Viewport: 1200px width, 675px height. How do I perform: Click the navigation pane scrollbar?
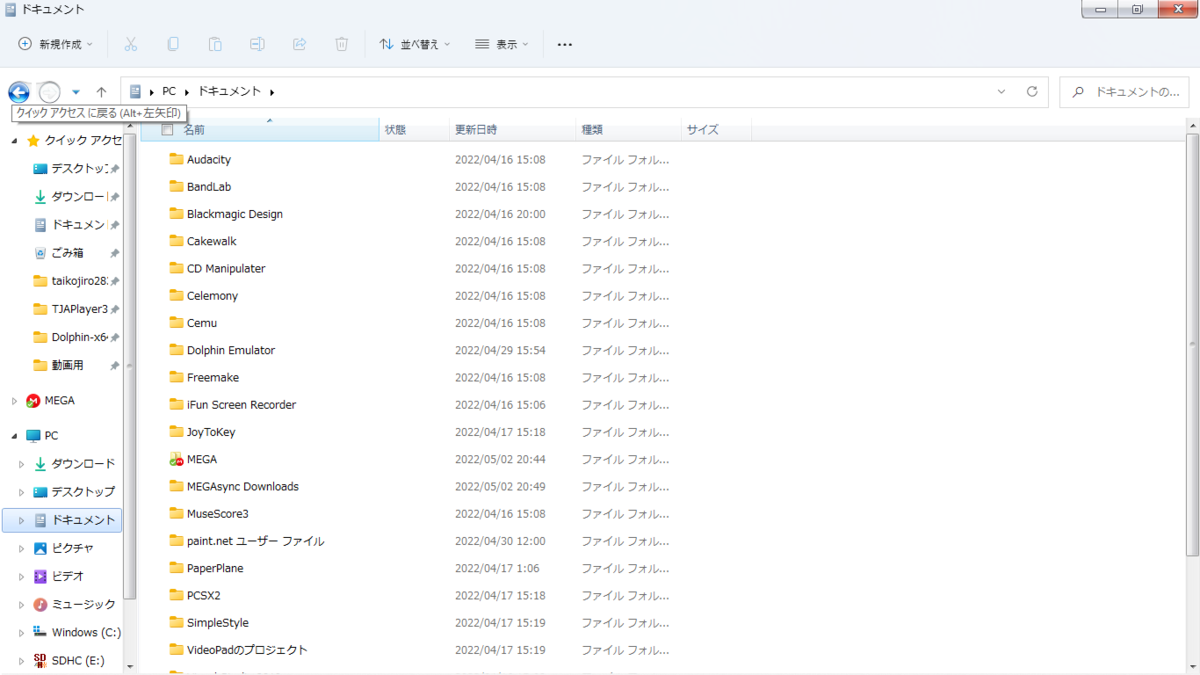[x=130, y=365]
